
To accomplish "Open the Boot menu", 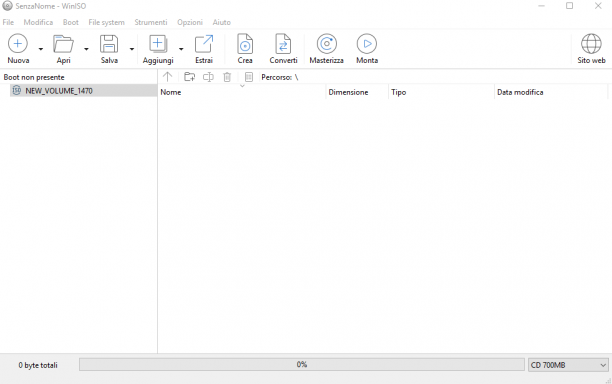I will pyautogui.click(x=71, y=22).
